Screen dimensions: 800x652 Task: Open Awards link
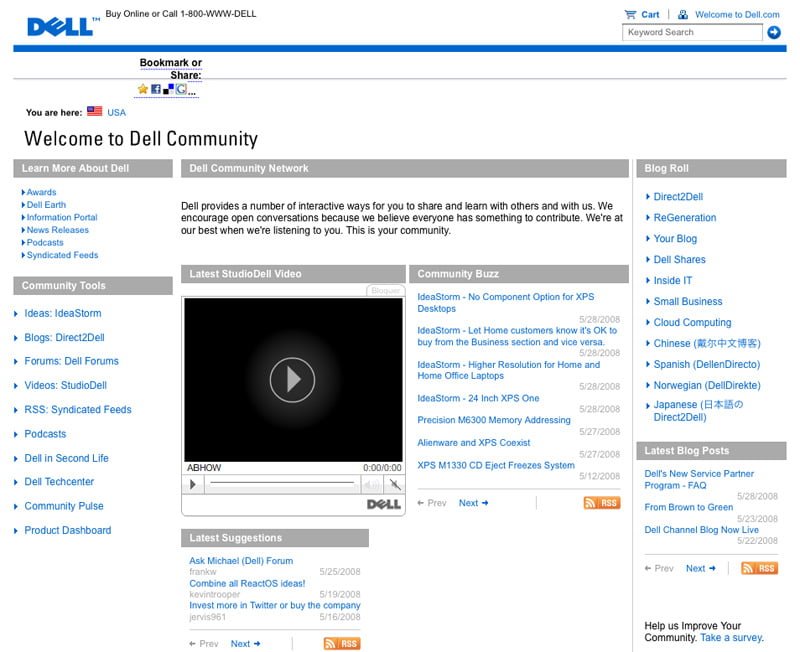click(x=41, y=192)
